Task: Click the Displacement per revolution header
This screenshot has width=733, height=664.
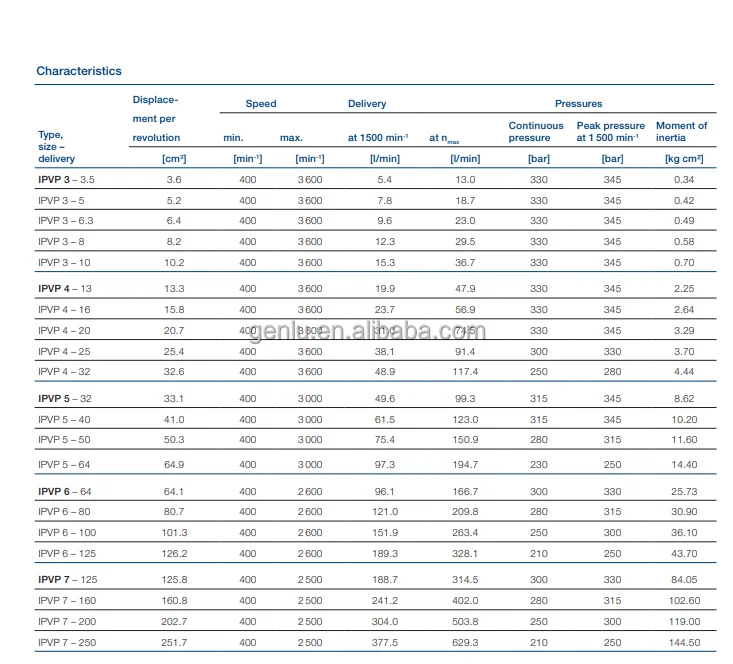Action: click(x=156, y=118)
